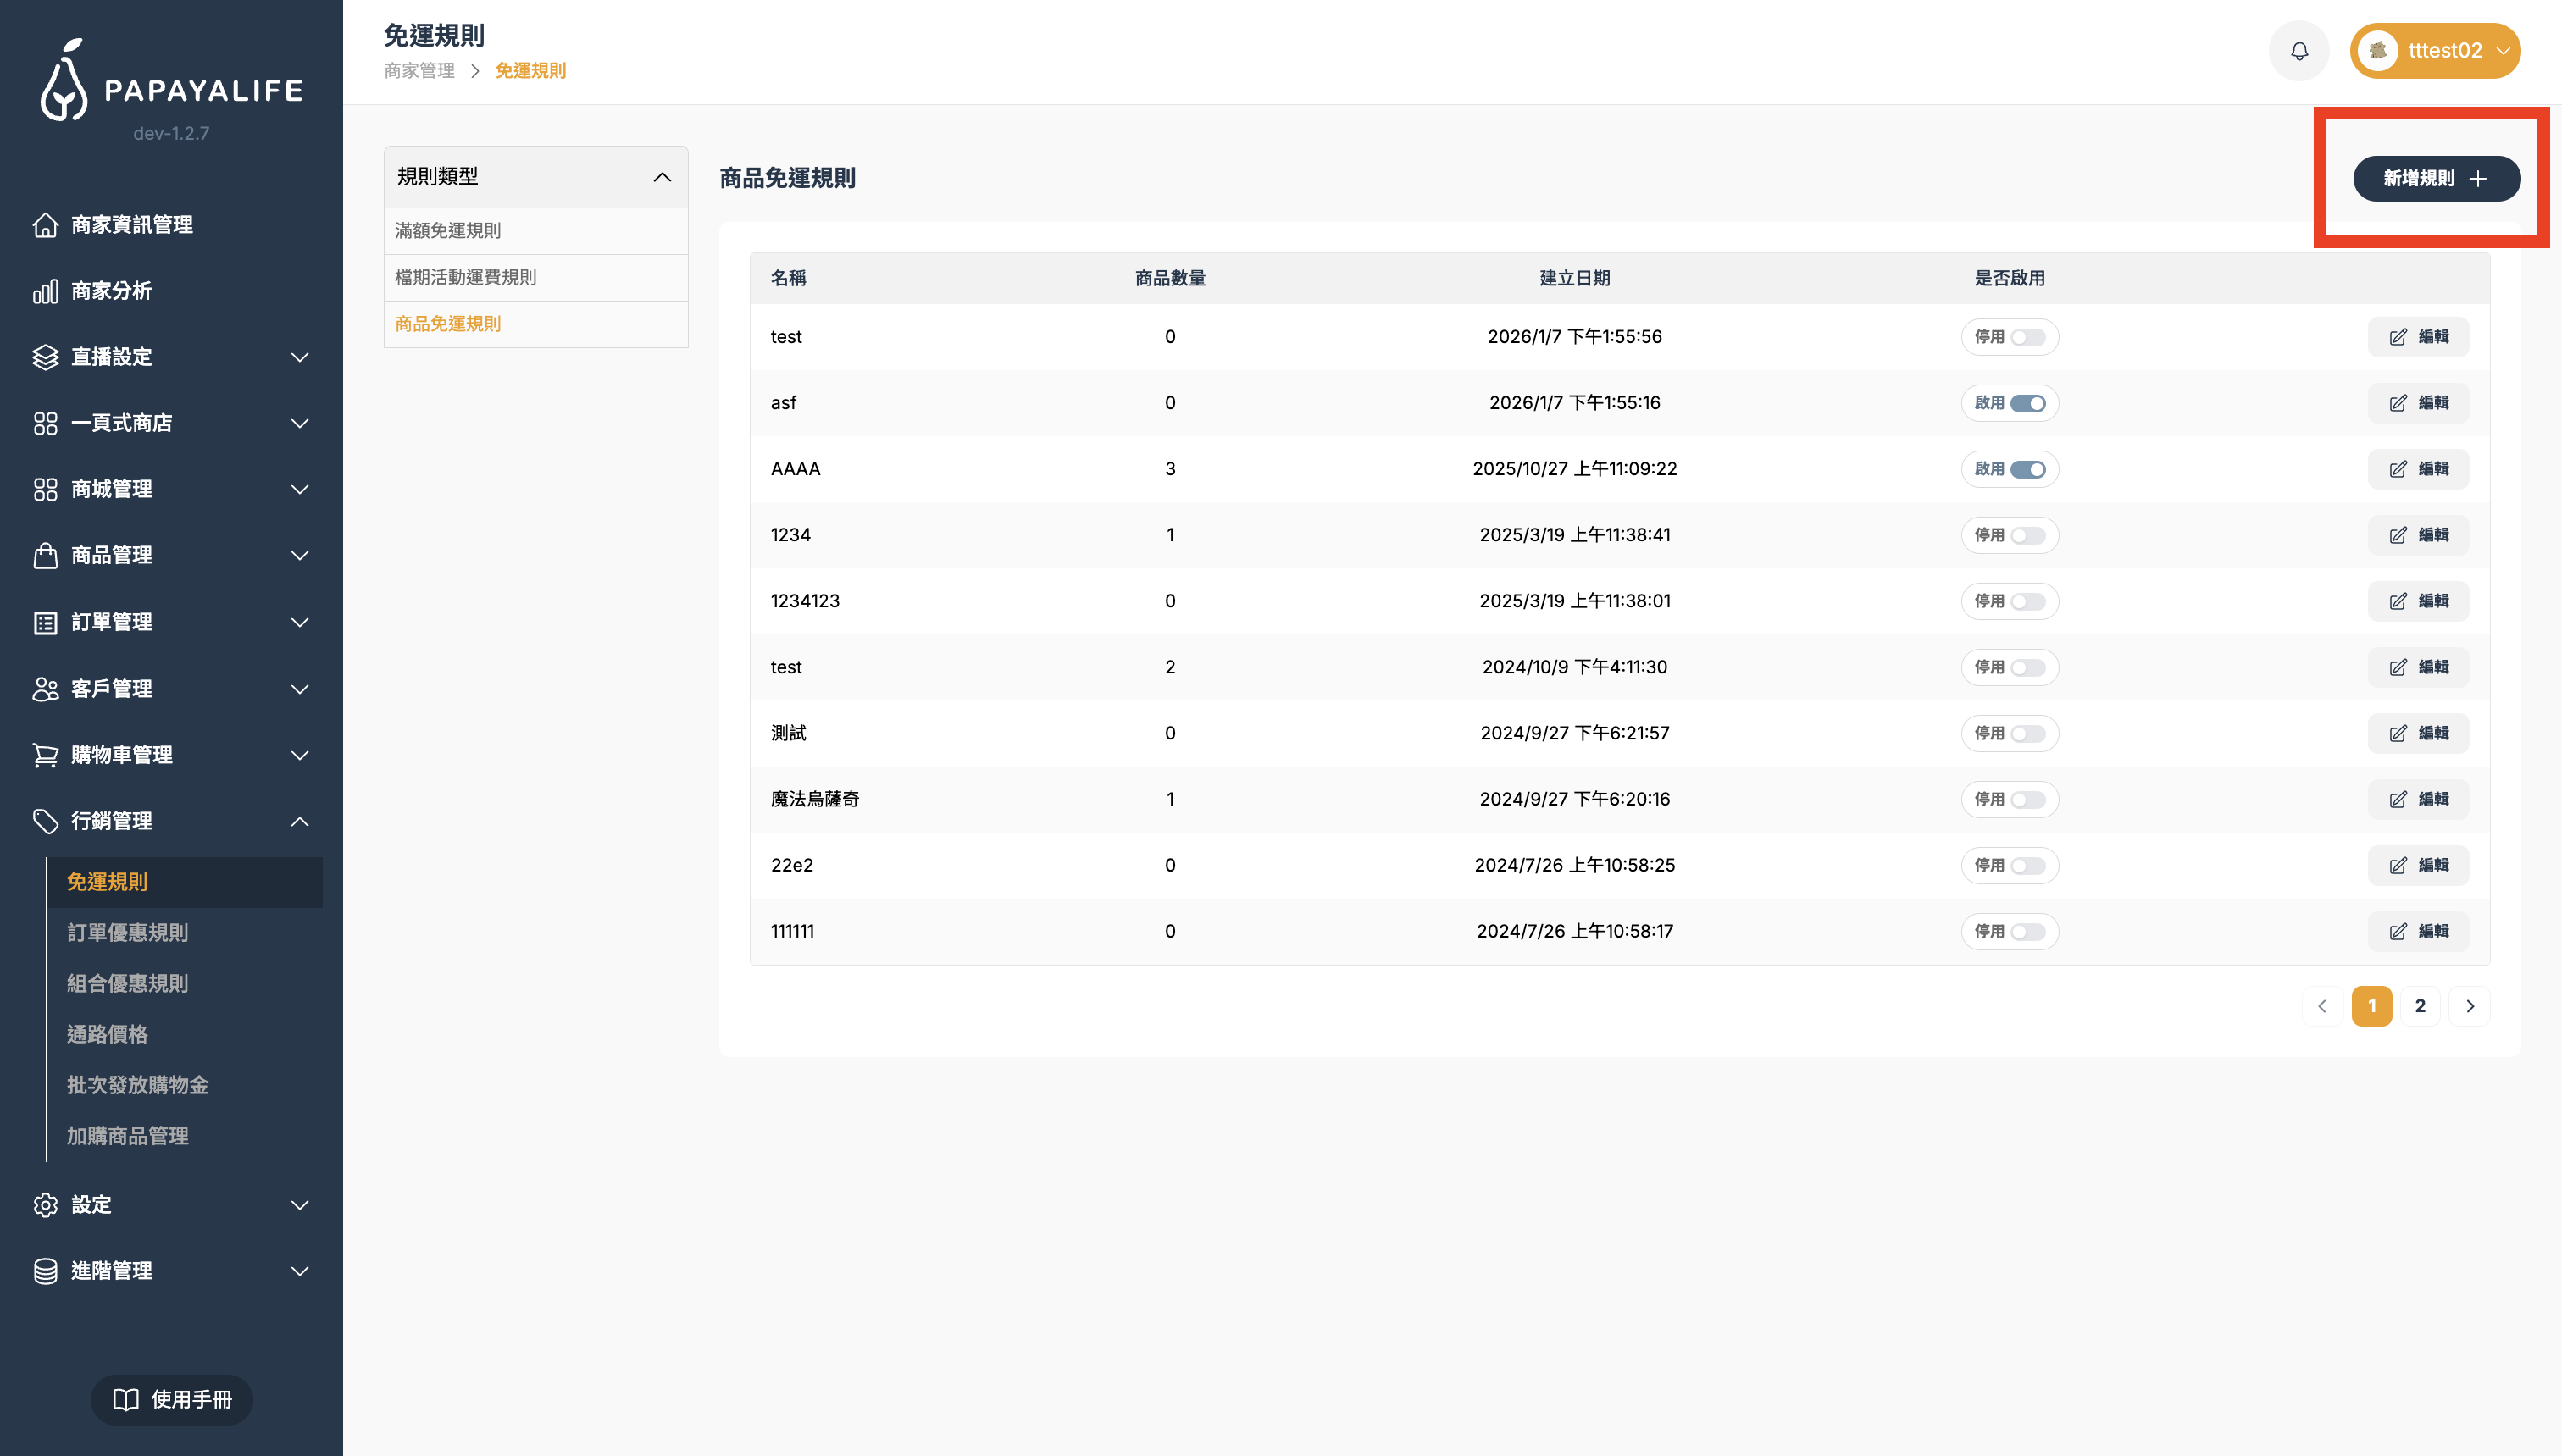Click the shopping bag icon for 商品管理

[x=45, y=556]
